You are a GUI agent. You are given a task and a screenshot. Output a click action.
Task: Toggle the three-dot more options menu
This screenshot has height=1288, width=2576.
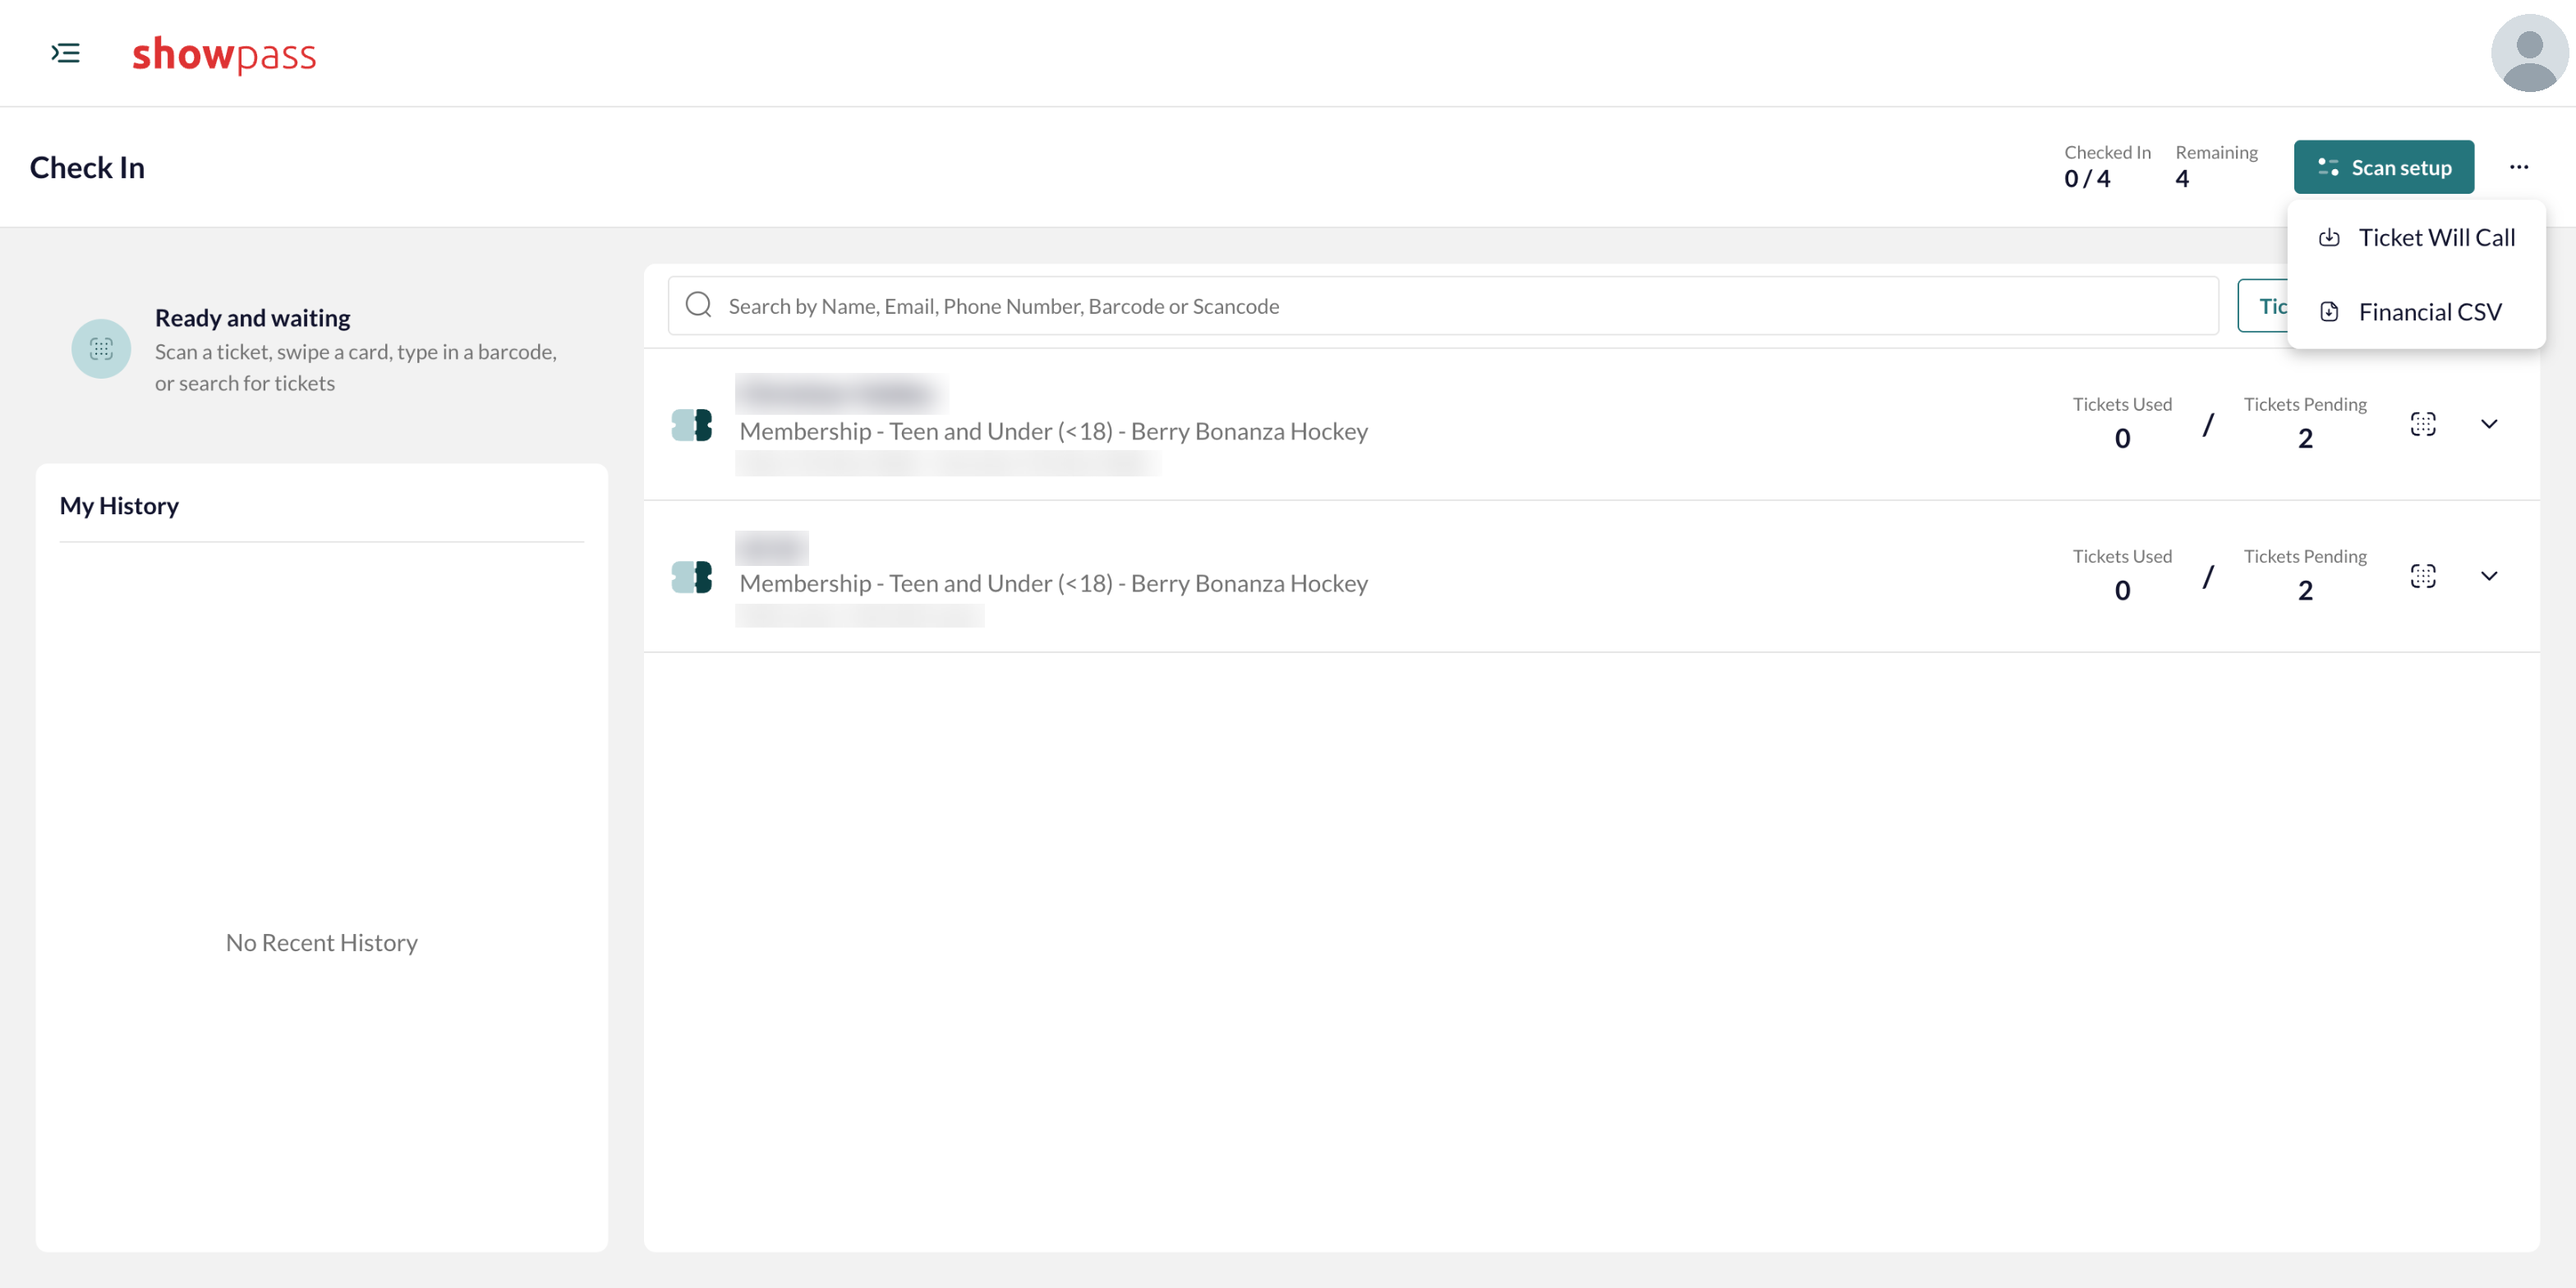(x=2518, y=167)
